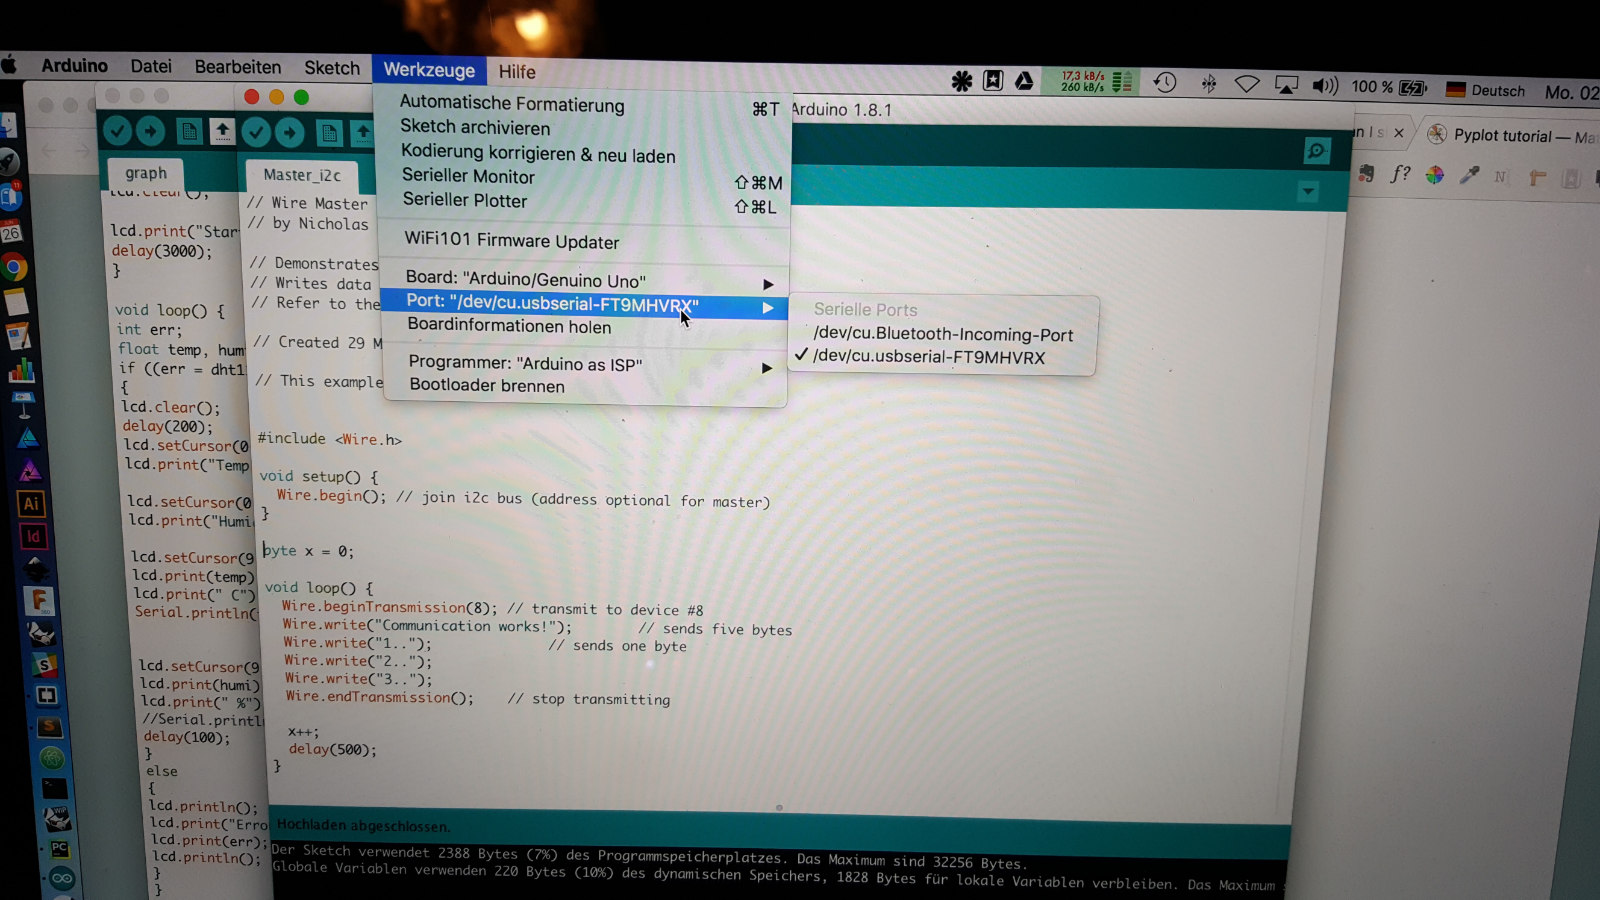Open the Datei menu

(x=151, y=66)
